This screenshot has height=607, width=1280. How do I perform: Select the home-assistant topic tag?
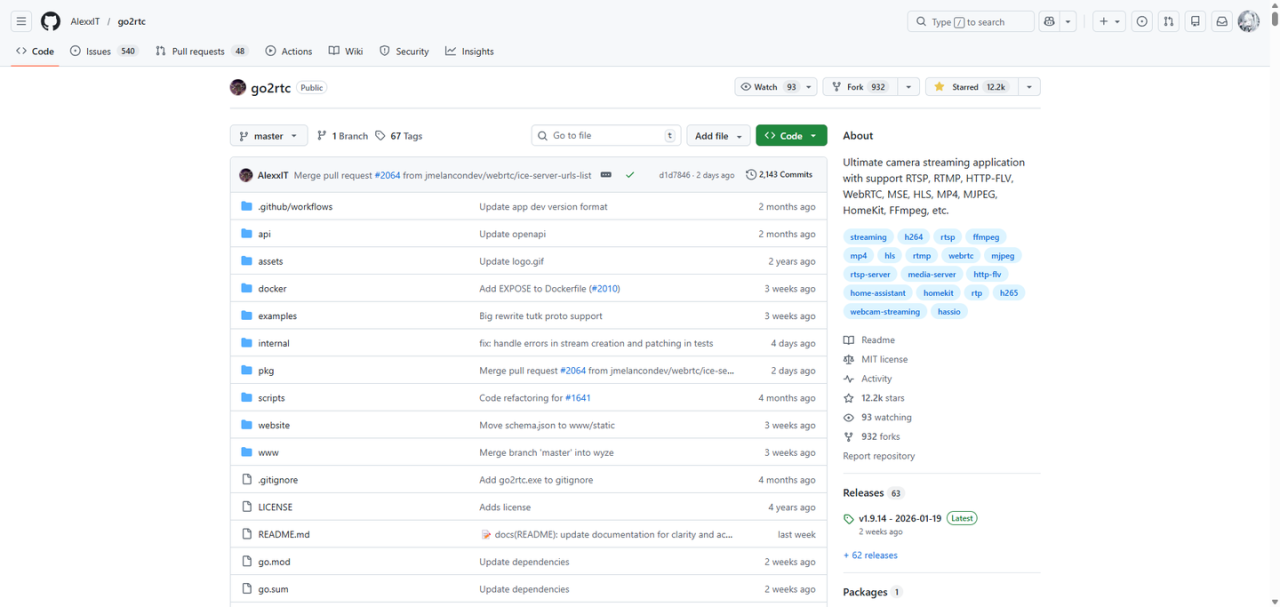click(x=877, y=293)
